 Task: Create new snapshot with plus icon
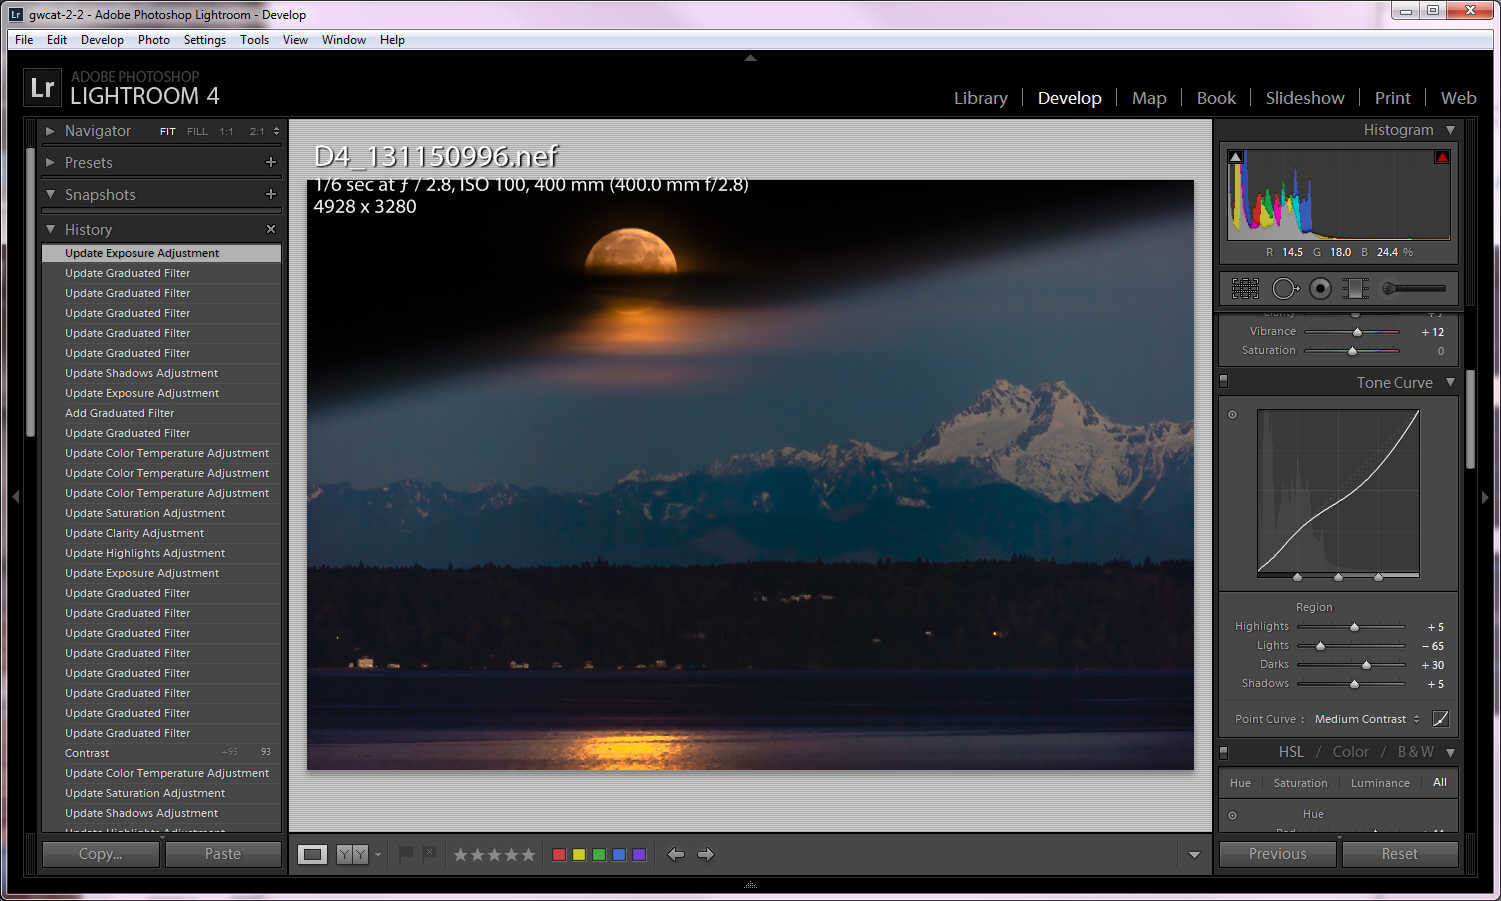[270, 194]
